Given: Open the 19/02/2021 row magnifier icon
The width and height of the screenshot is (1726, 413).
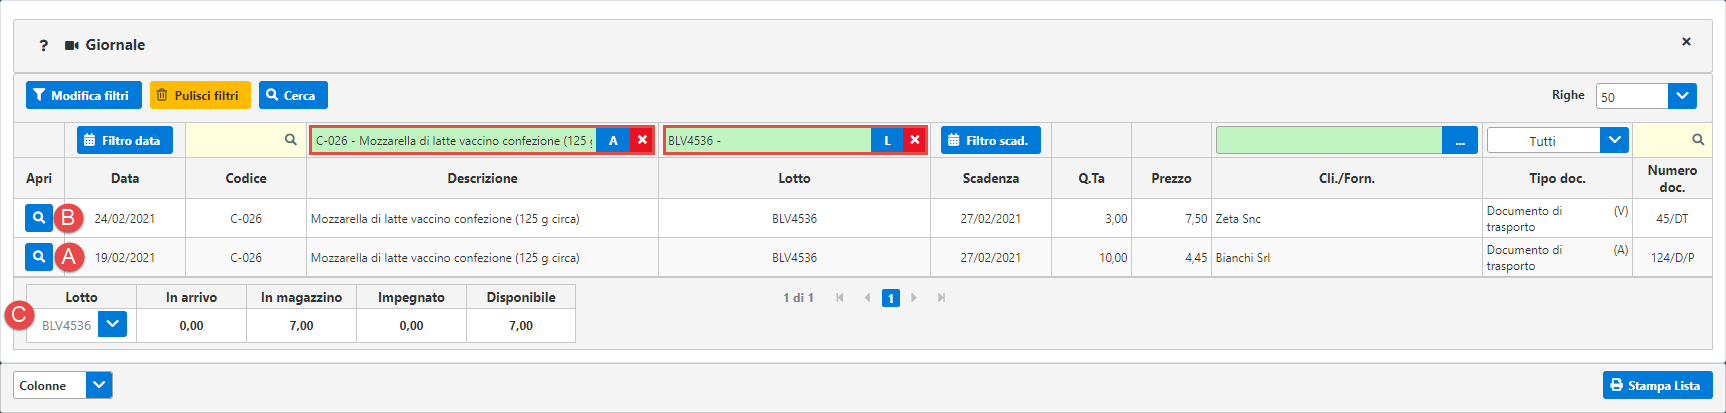Looking at the screenshot, I should pos(38,257).
